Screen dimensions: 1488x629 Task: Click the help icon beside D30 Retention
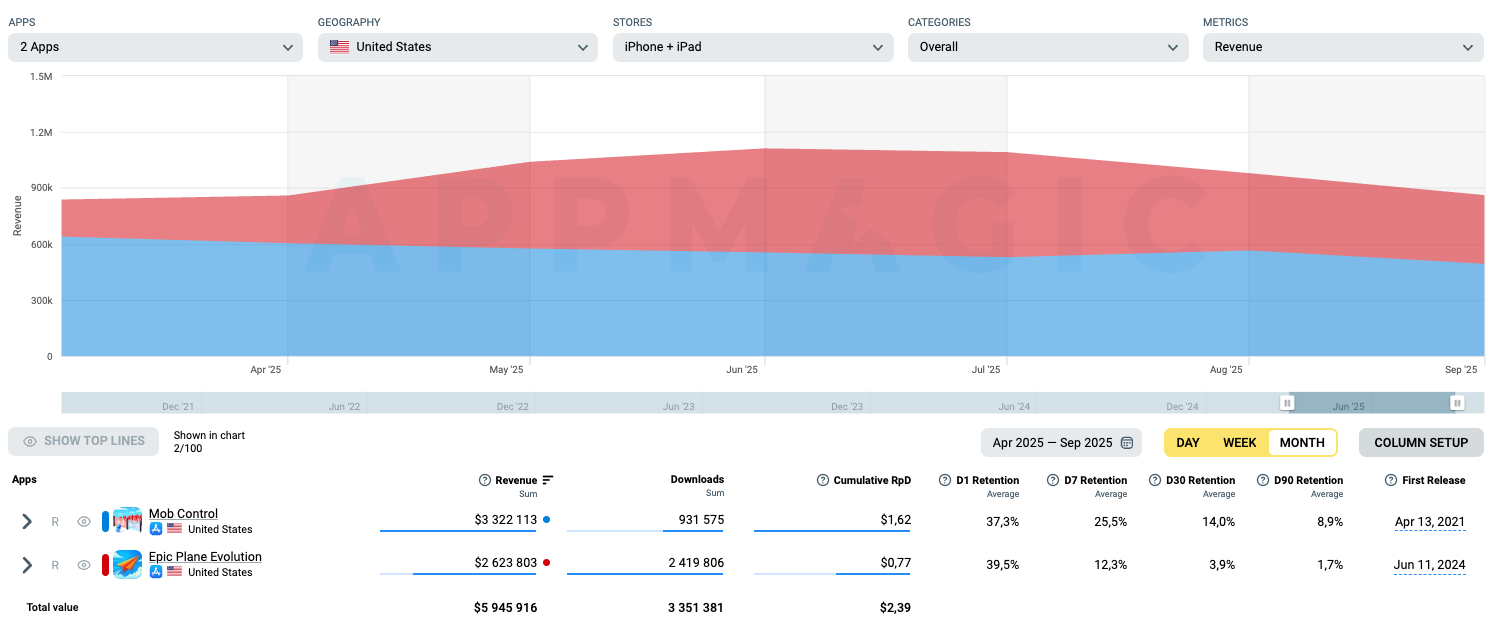(1156, 480)
